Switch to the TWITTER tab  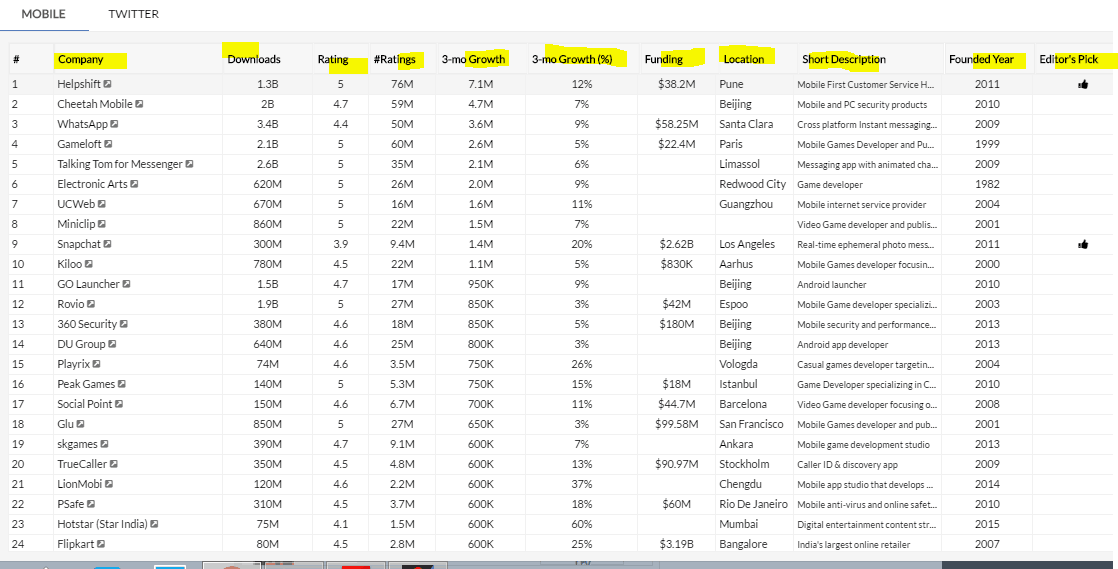coord(133,14)
